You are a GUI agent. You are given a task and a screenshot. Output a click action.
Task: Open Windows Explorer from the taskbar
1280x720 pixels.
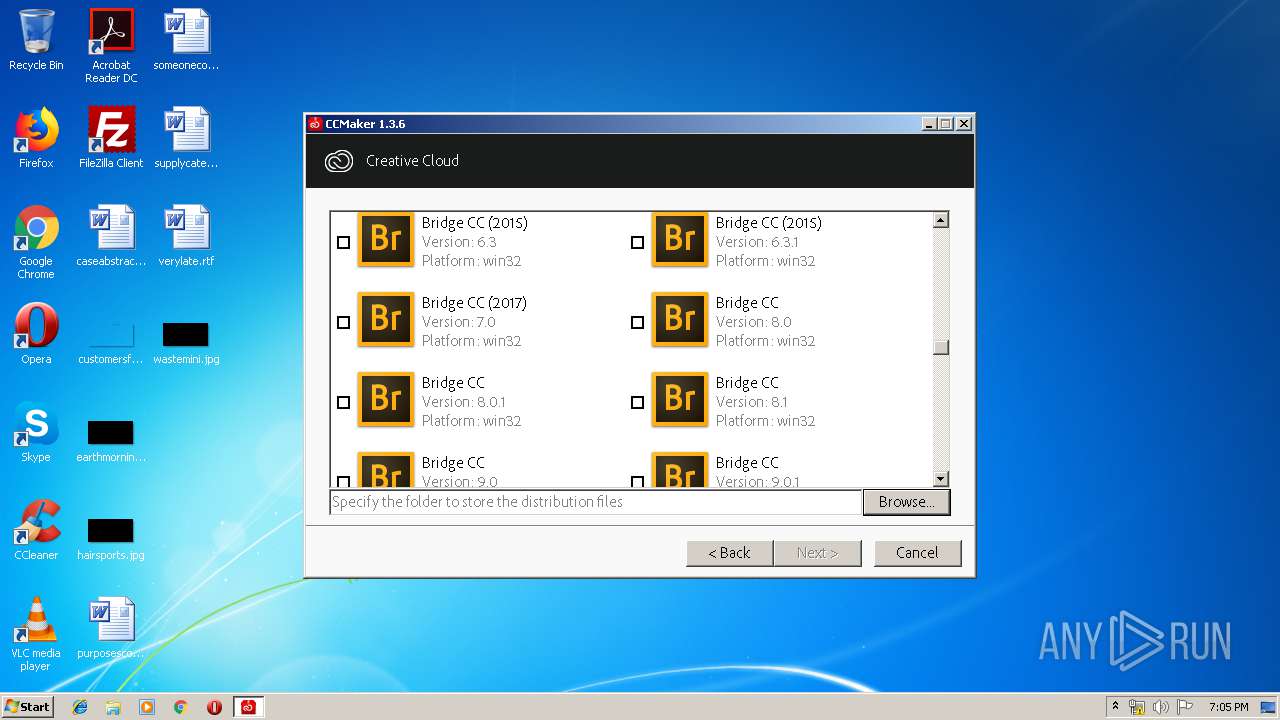click(x=113, y=707)
